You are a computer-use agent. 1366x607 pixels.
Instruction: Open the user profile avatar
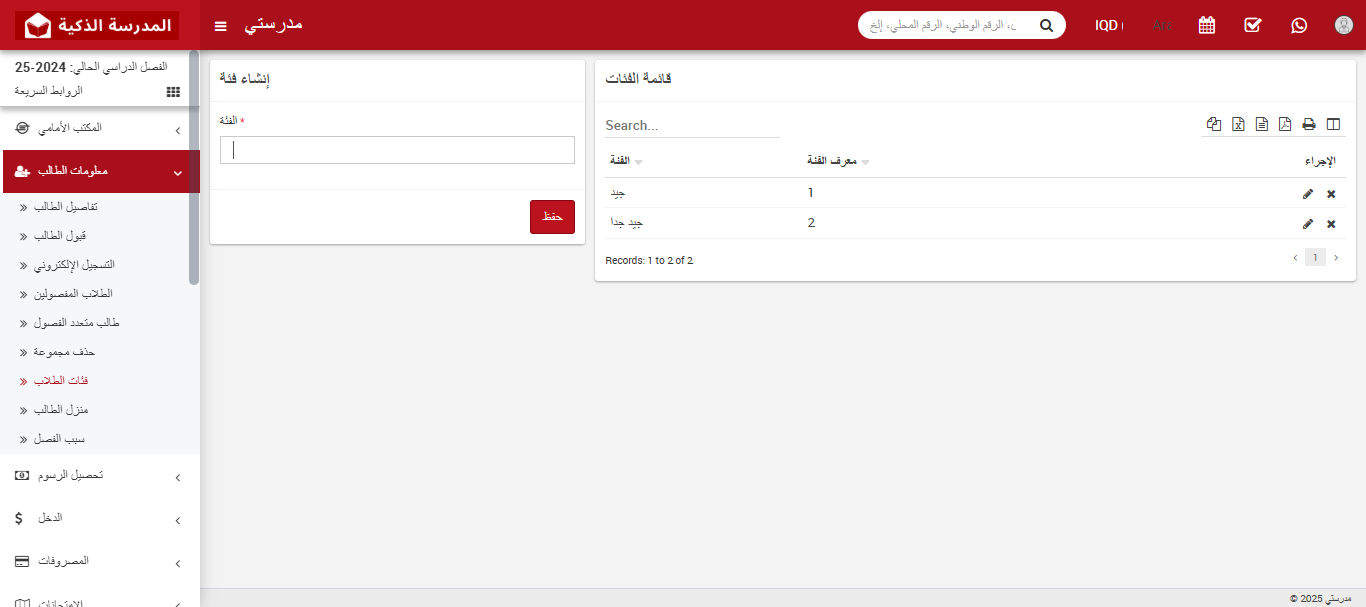(1344, 25)
